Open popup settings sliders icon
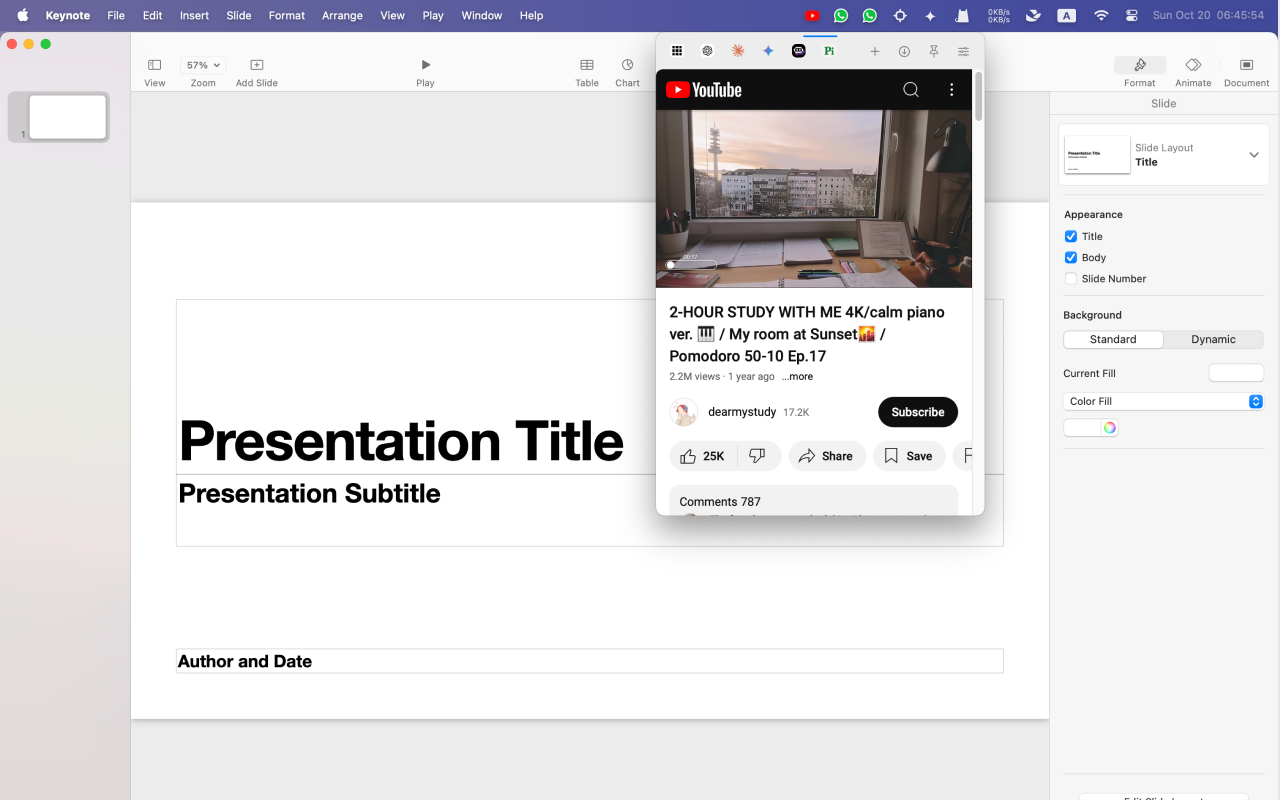 pyautogui.click(x=963, y=51)
